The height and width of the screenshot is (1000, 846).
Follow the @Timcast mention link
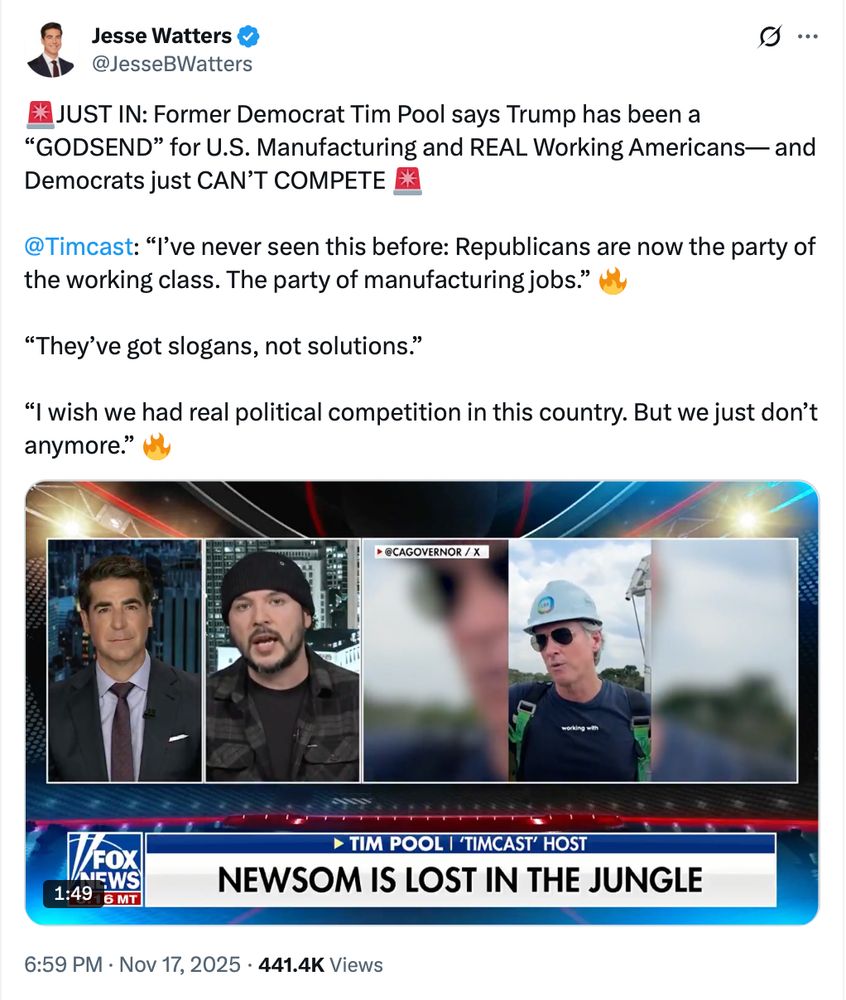click(78, 247)
